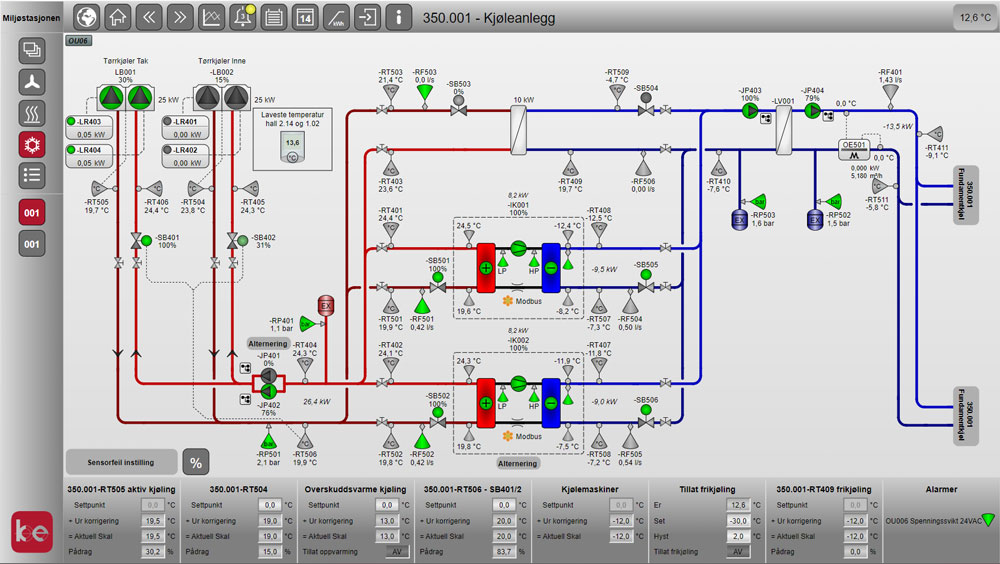Click the JP402 pump symbol
The width and height of the screenshot is (1000, 564).
(268, 390)
